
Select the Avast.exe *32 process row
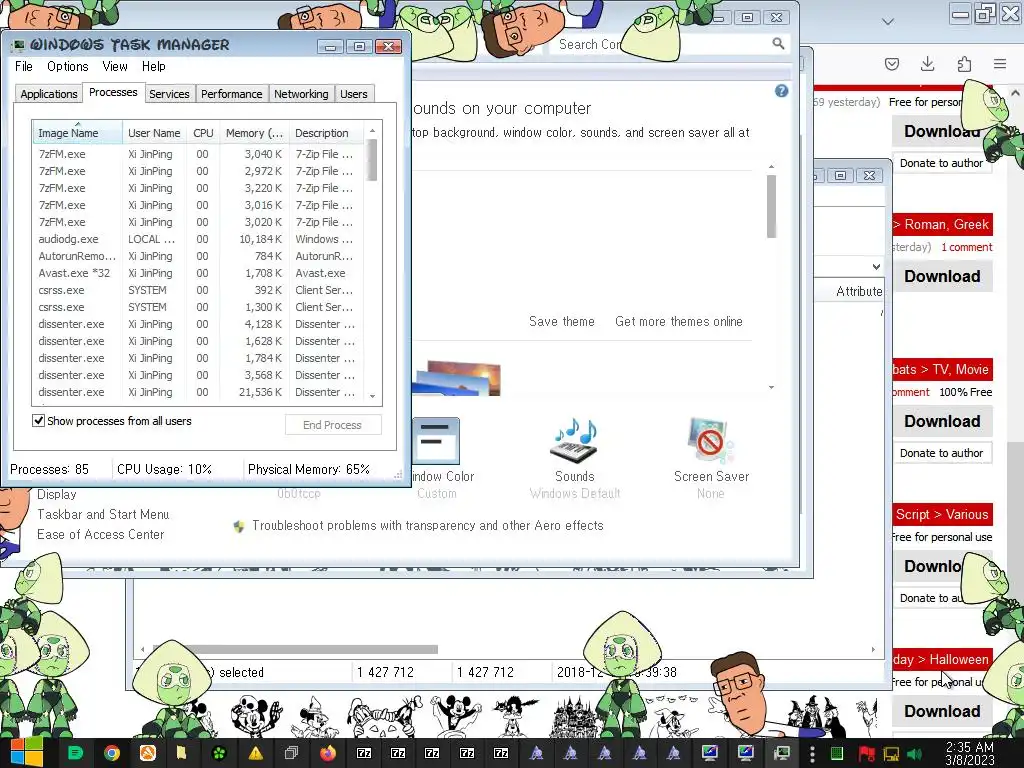click(x=199, y=273)
